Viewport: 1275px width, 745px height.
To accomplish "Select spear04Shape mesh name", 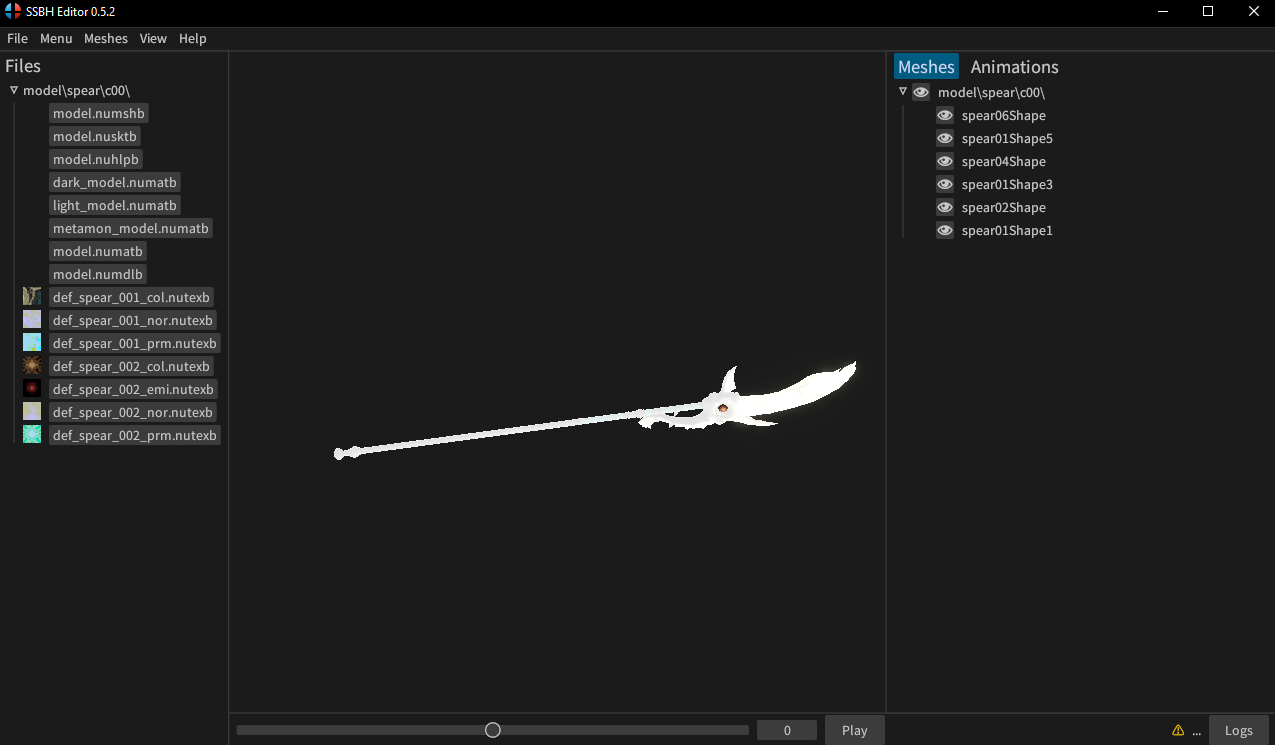I will click(x=1003, y=161).
